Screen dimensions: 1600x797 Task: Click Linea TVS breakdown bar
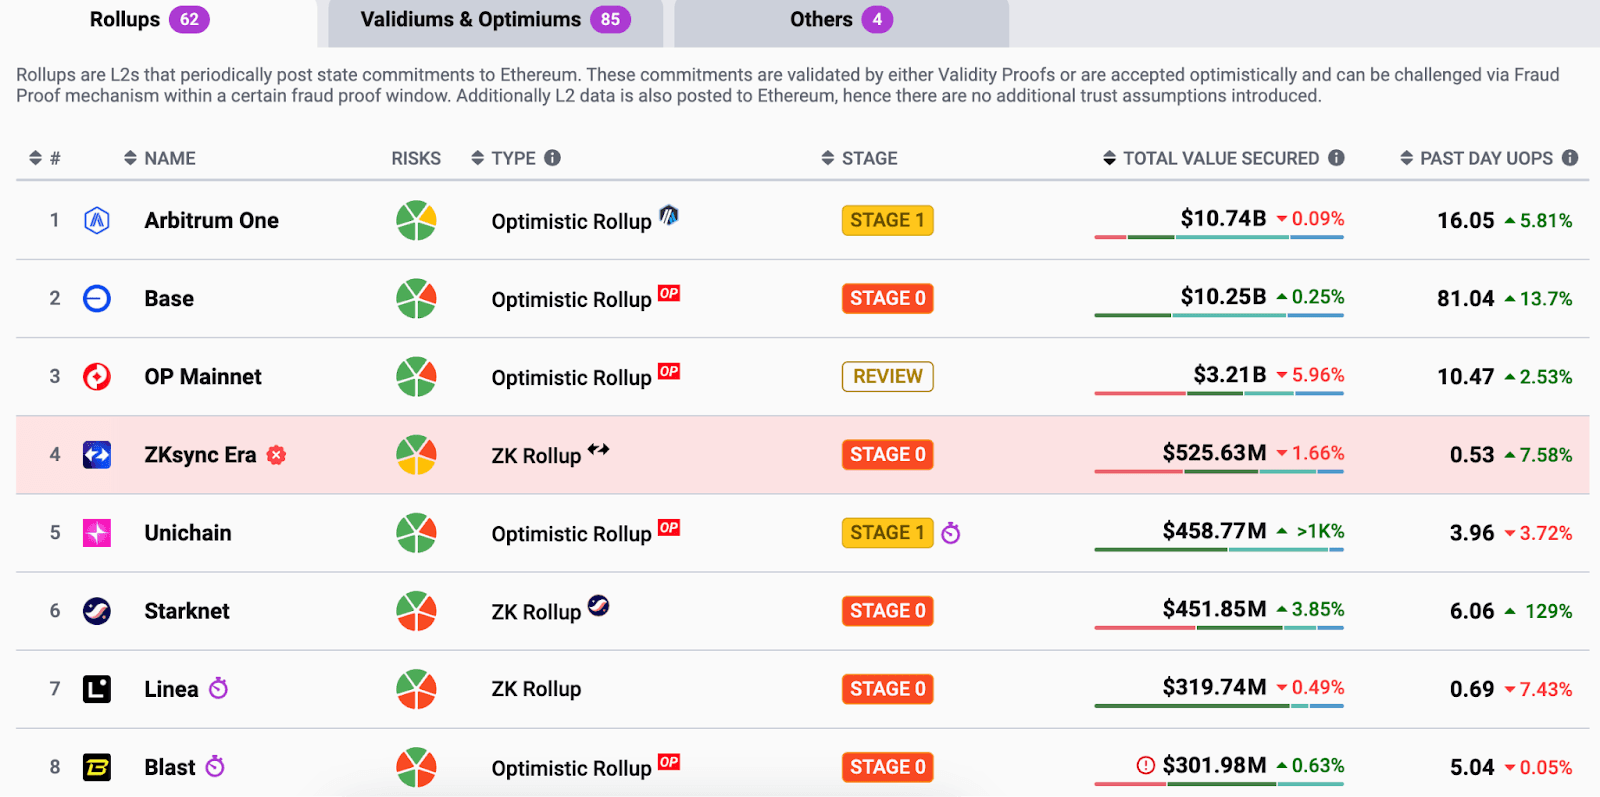[1219, 706]
